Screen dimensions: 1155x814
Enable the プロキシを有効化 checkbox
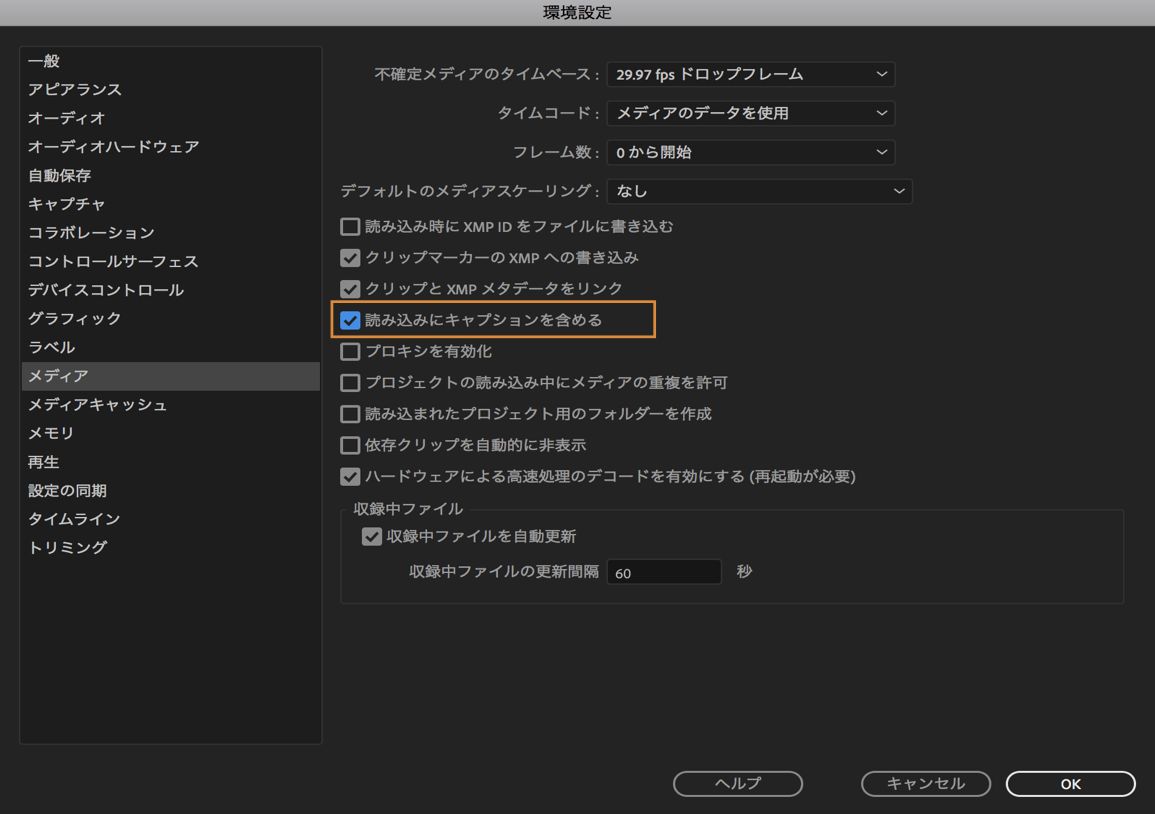[350, 351]
